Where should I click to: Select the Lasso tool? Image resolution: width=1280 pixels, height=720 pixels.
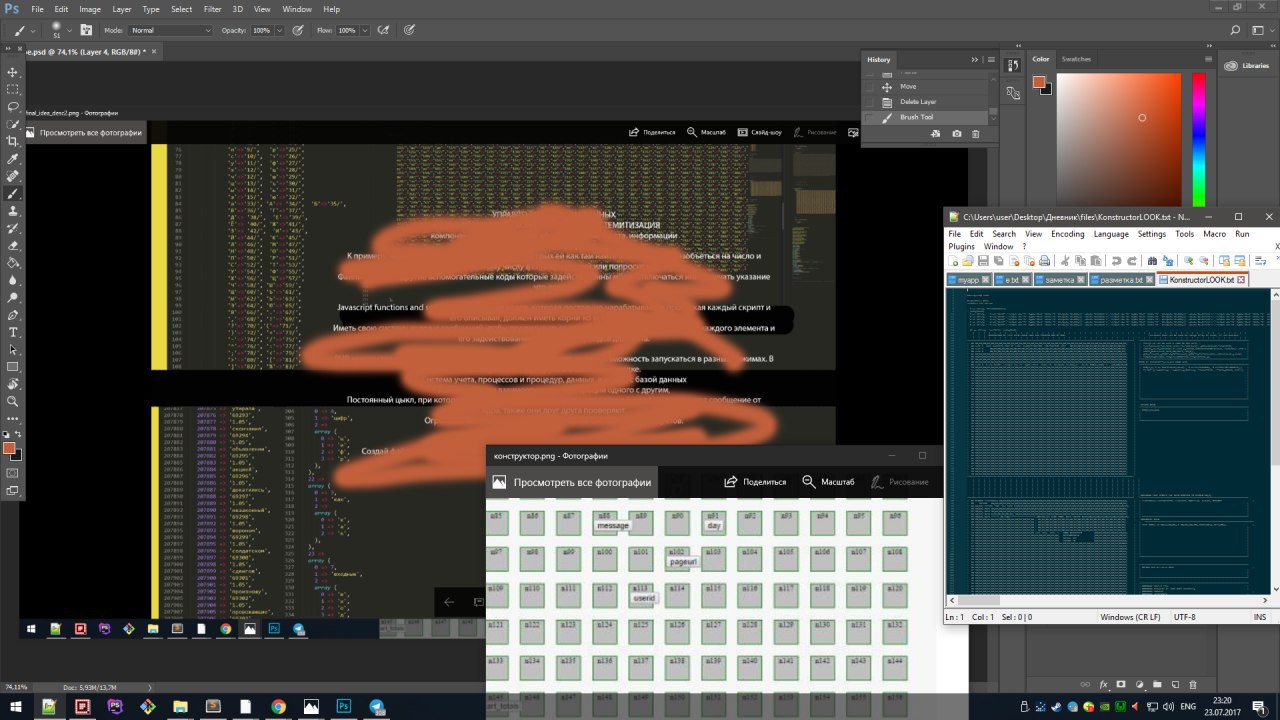tap(13, 106)
